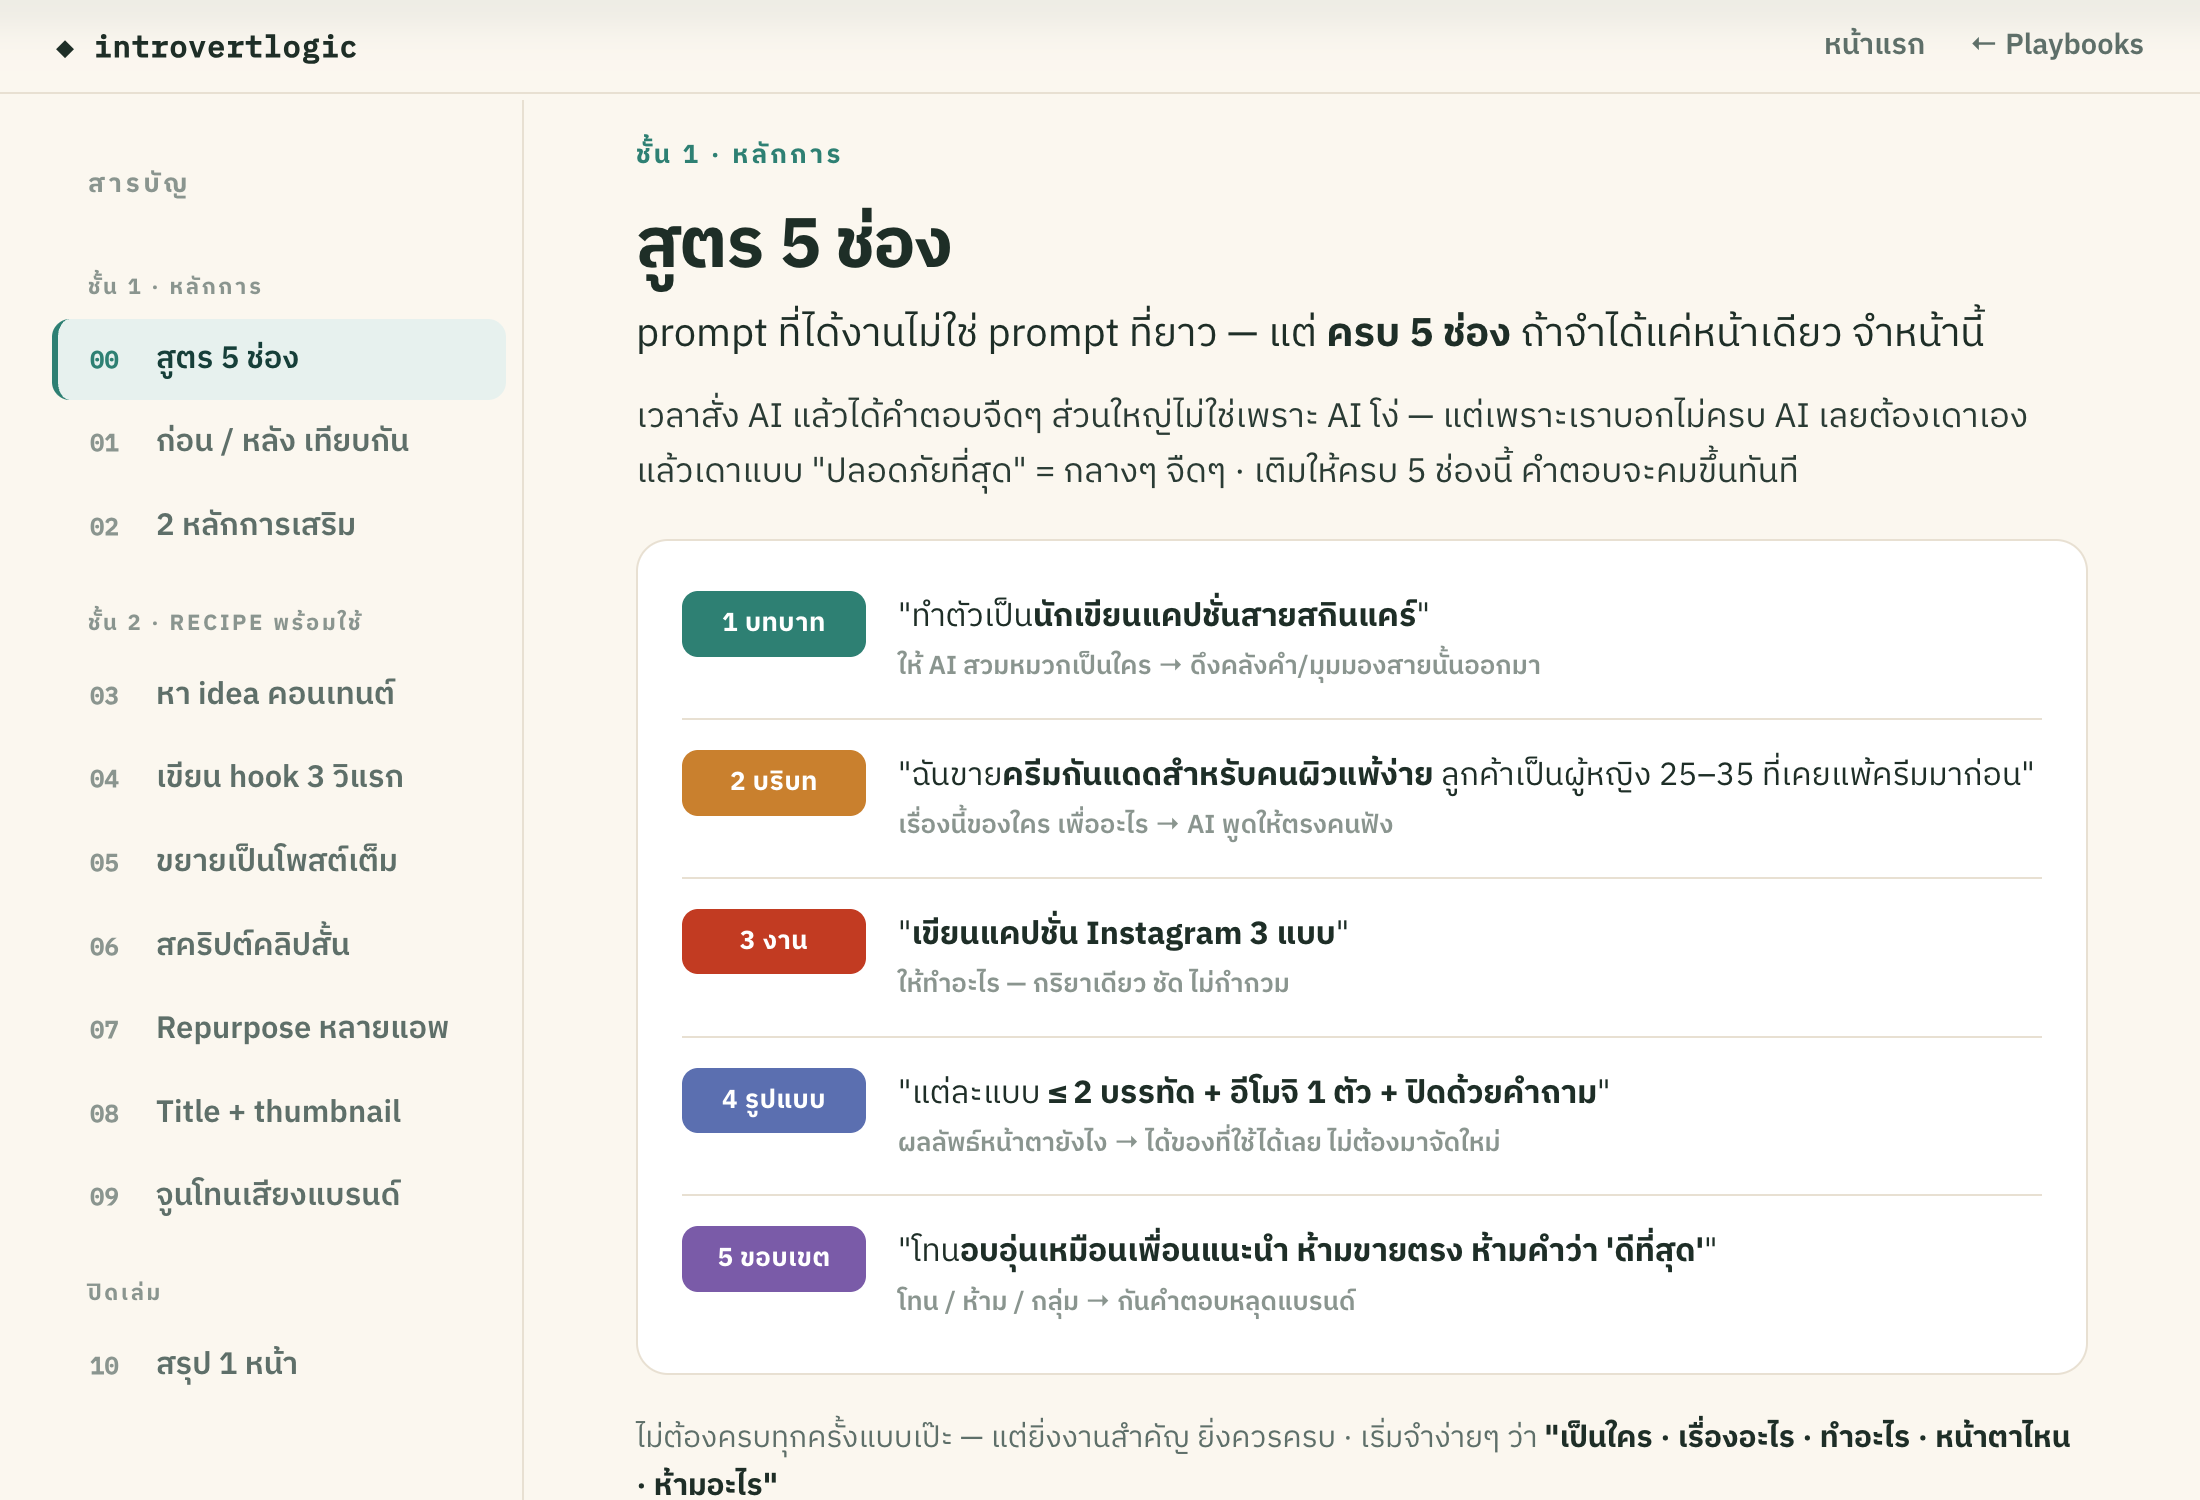Viewport: 2200px width, 1500px height.
Task: Click the introvertlogic diamond logo icon
Action: pos(65,48)
